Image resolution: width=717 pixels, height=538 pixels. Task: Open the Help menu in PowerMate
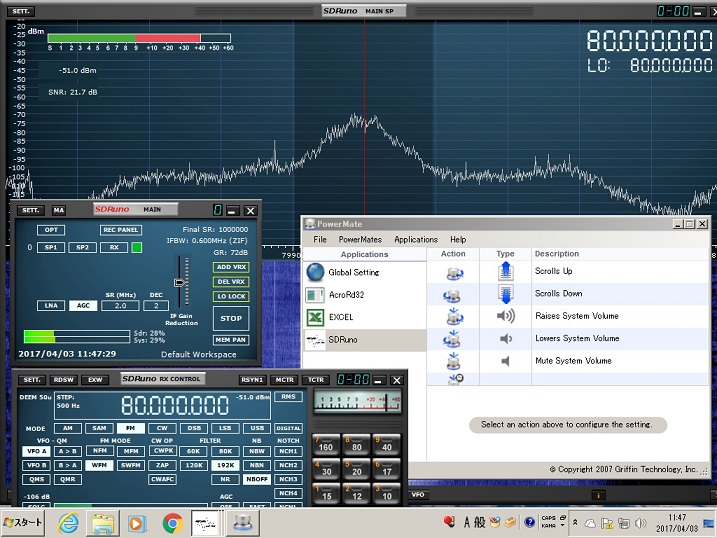coord(458,240)
